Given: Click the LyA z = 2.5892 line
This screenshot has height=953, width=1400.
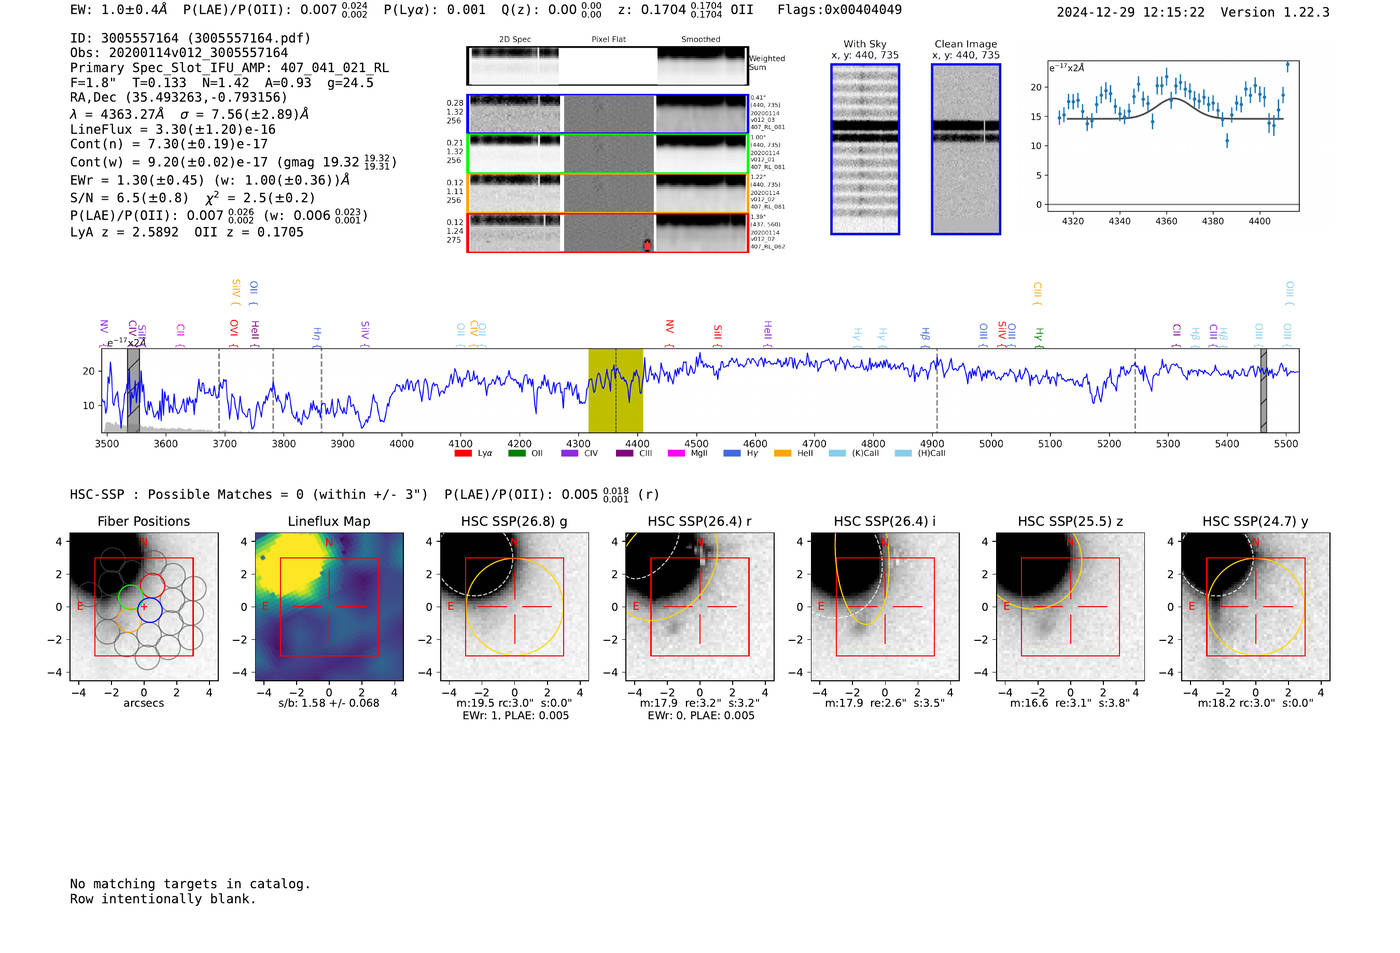Looking at the screenshot, I should click(x=187, y=232).
